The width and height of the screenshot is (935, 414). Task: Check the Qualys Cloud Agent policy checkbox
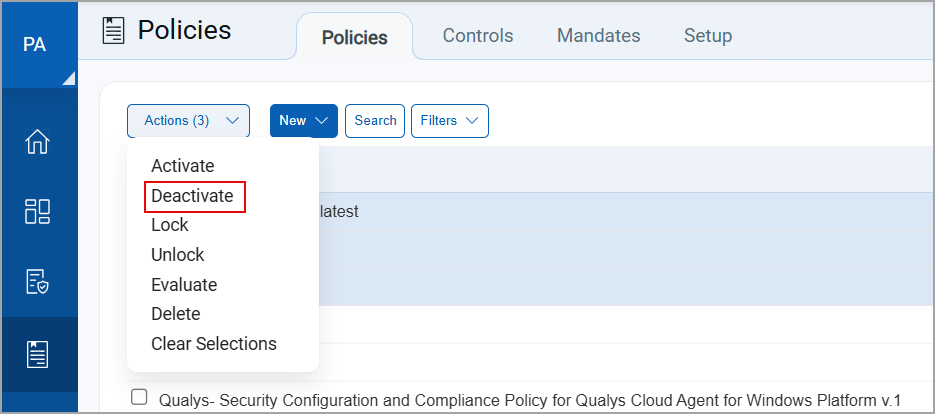point(138,397)
